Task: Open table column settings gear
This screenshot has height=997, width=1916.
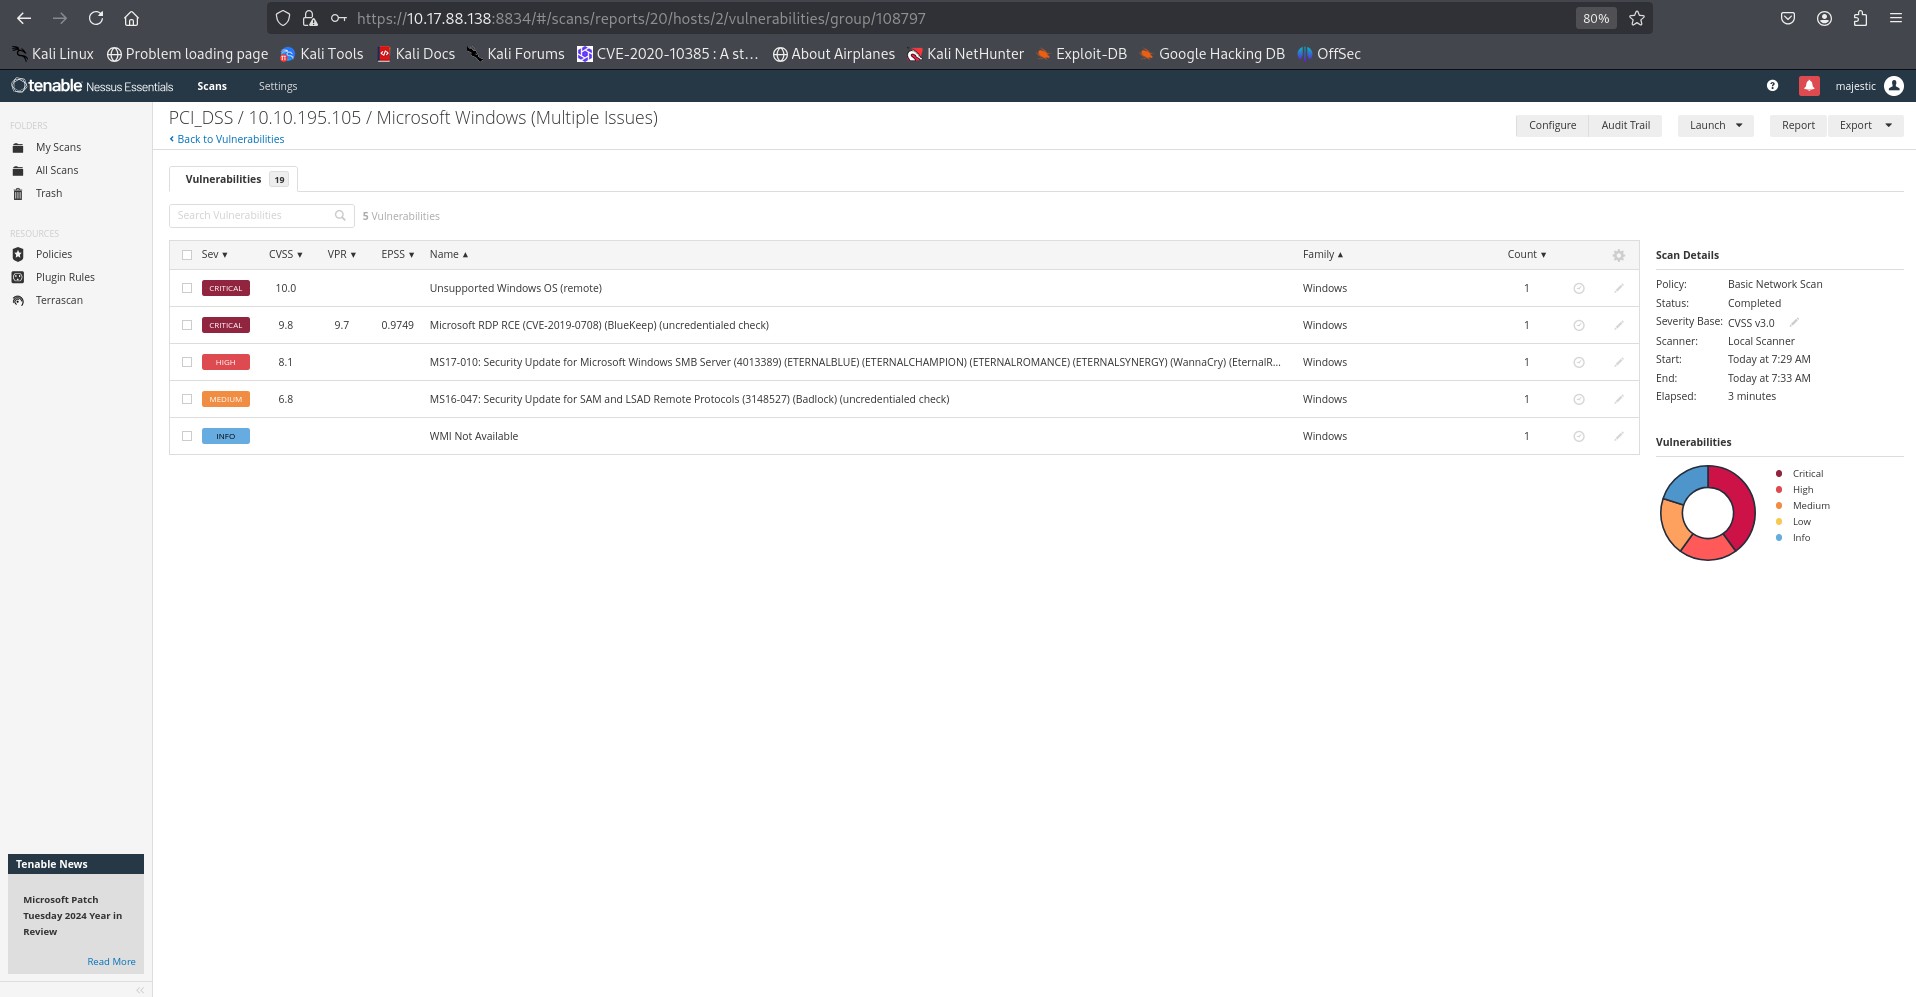Action: click(x=1619, y=255)
